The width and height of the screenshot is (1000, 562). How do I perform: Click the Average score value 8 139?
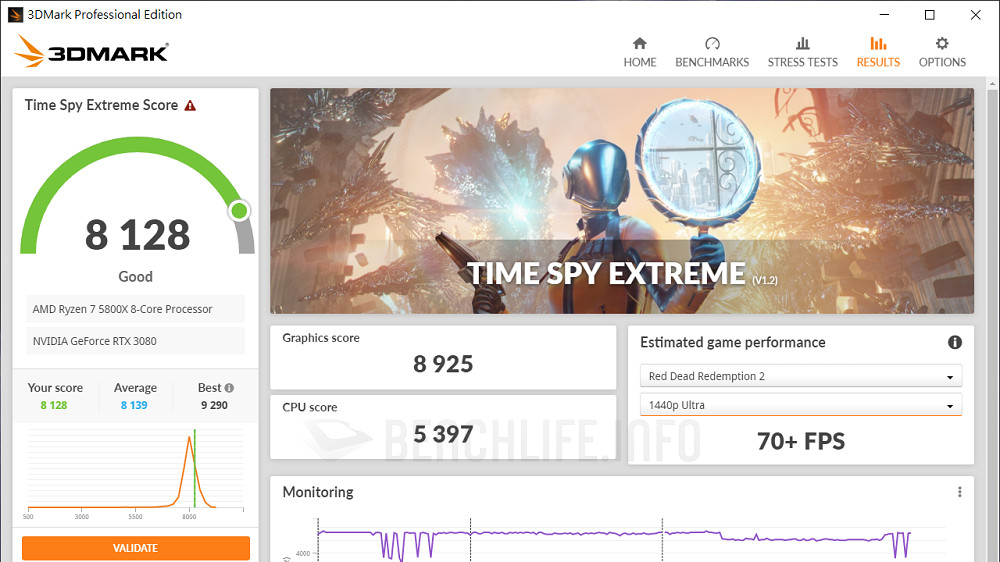[x=134, y=405]
